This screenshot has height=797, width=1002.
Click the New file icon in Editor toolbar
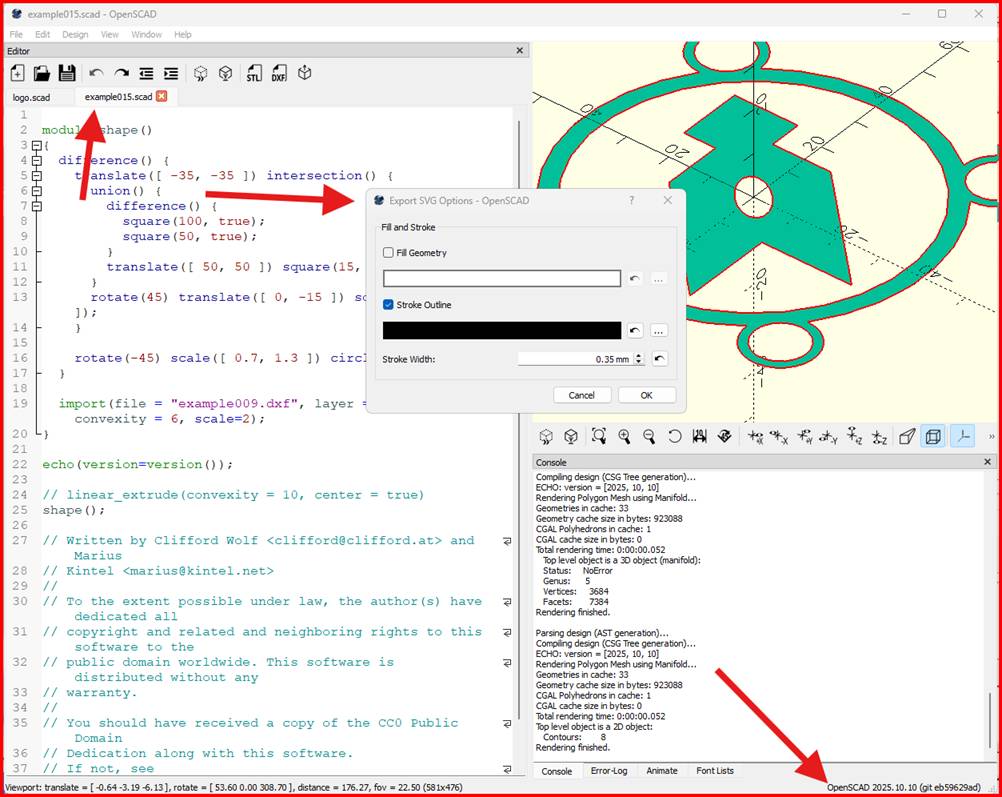click(17, 73)
